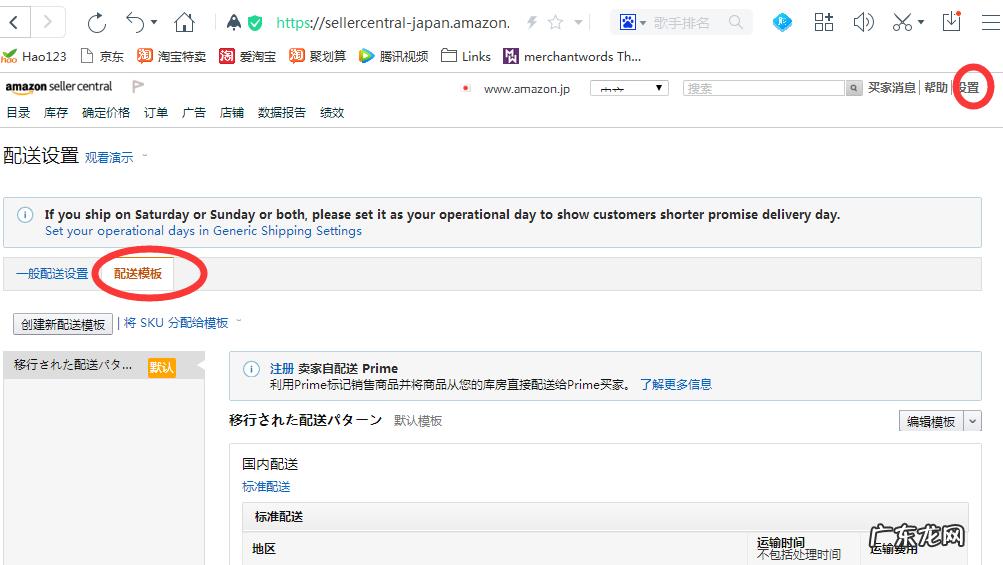Viewport: 1003px width, 565px height.
Task: Click the scissors screenshot tool icon
Action: (x=902, y=22)
